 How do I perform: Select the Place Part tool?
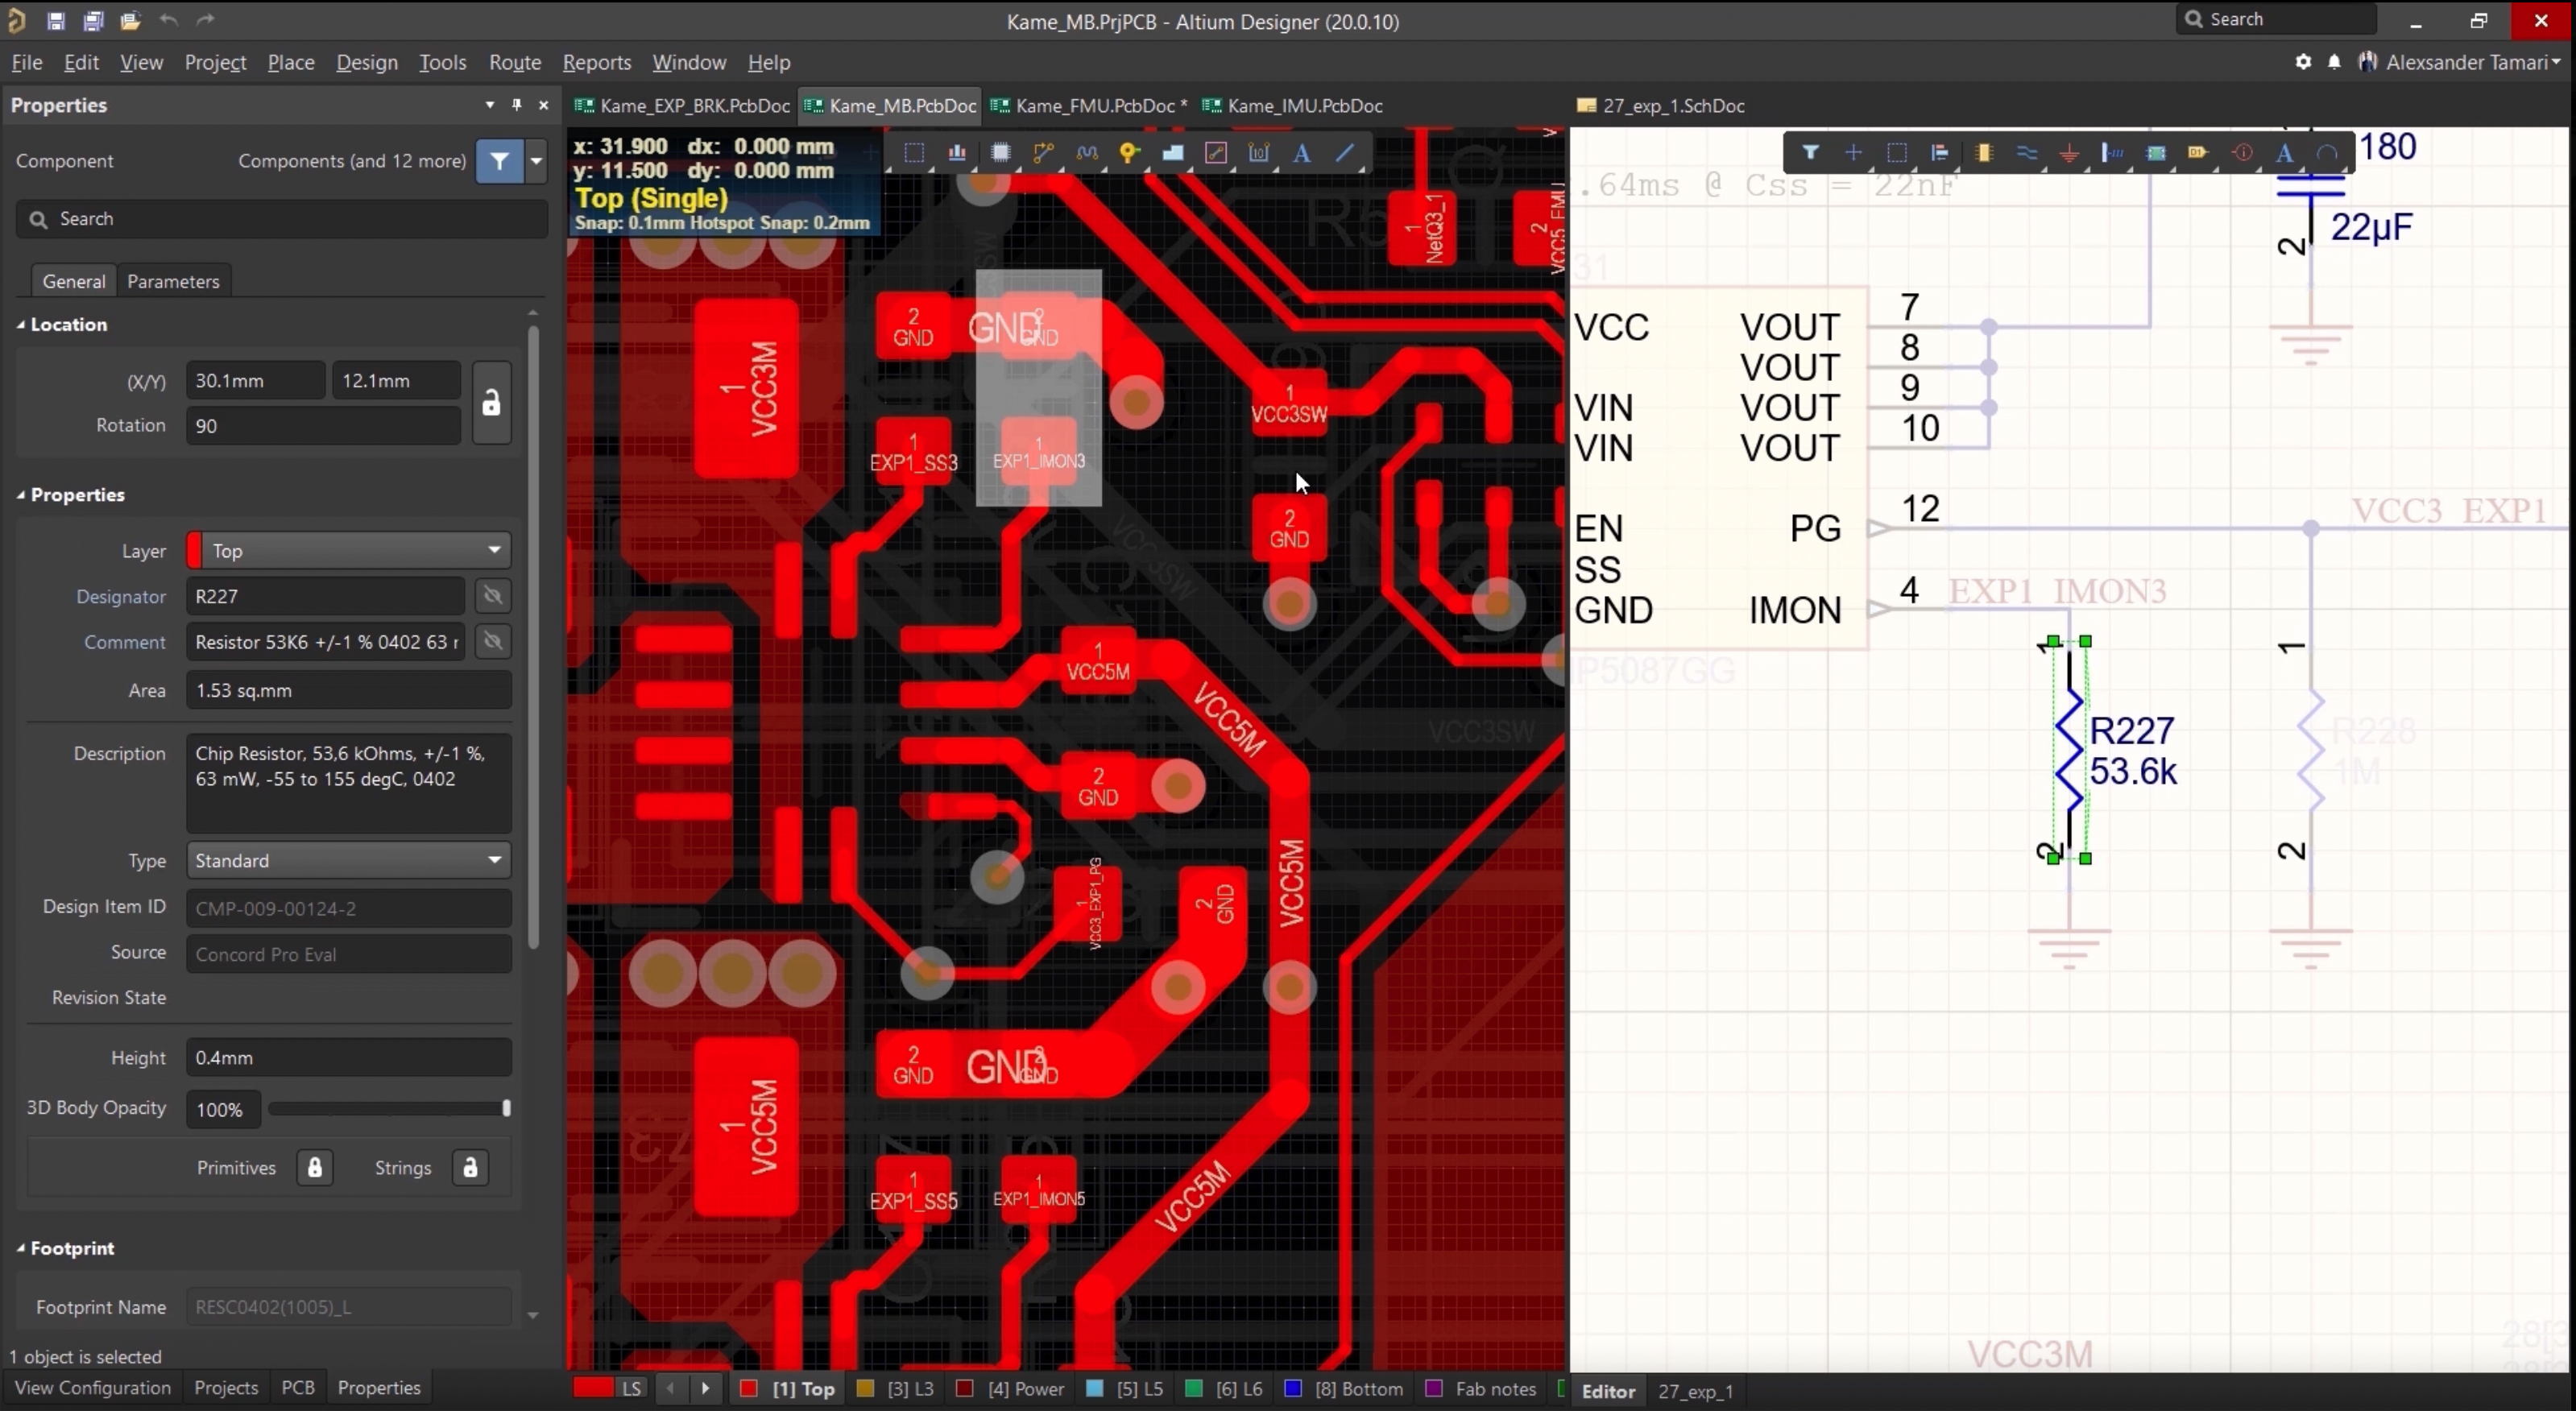(1984, 152)
